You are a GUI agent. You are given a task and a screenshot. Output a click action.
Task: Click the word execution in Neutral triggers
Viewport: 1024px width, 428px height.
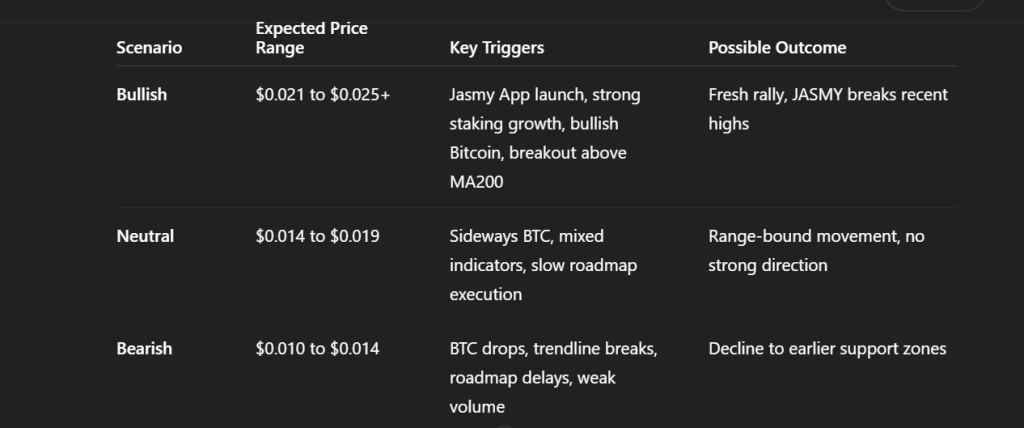point(486,295)
